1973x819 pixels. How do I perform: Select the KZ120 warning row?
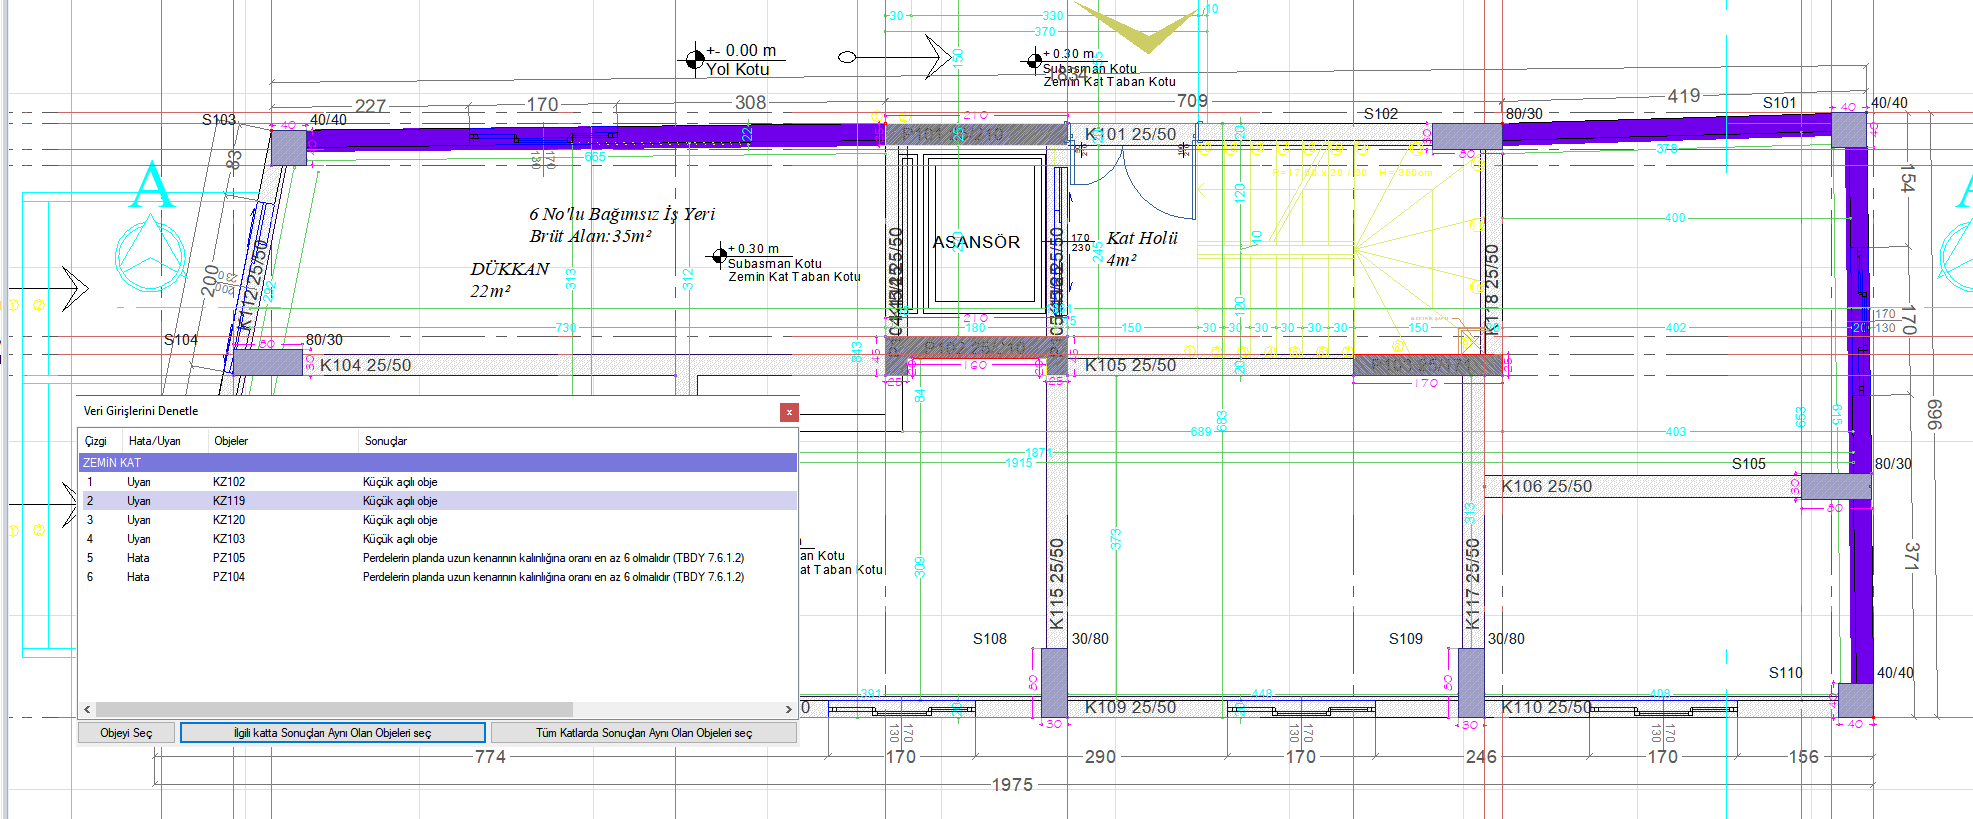tap(438, 520)
